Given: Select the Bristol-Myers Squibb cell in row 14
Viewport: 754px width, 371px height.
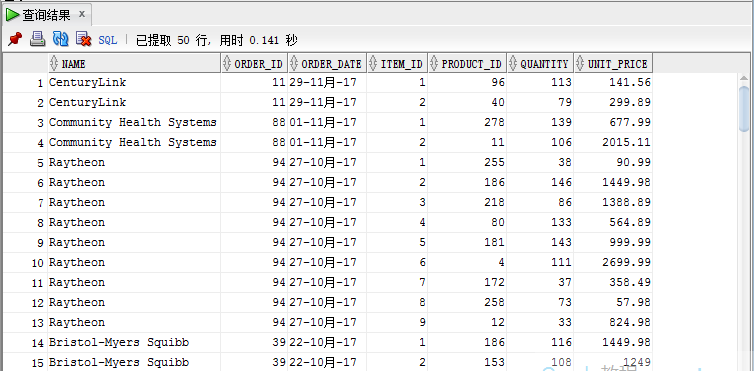Looking at the screenshot, I should 134,343.
